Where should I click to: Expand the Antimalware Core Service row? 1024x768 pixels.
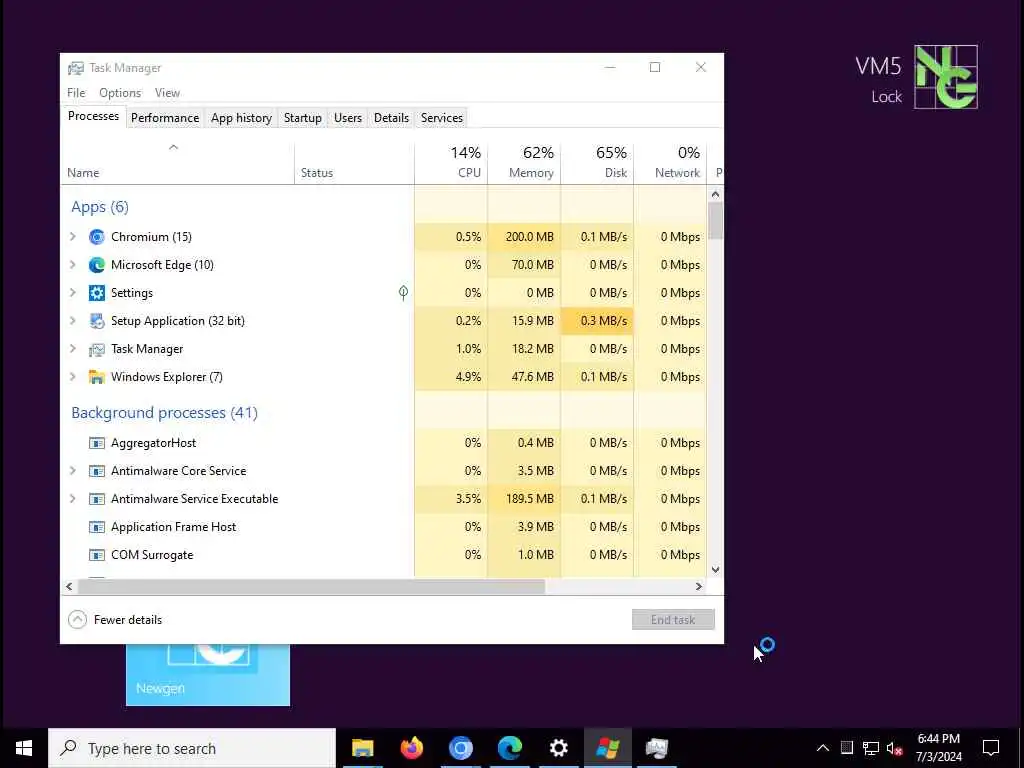[x=72, y=471]
